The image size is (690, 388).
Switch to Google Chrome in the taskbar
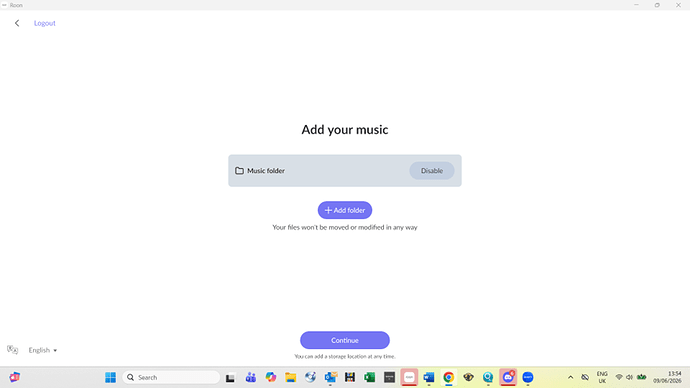[448, 377]
